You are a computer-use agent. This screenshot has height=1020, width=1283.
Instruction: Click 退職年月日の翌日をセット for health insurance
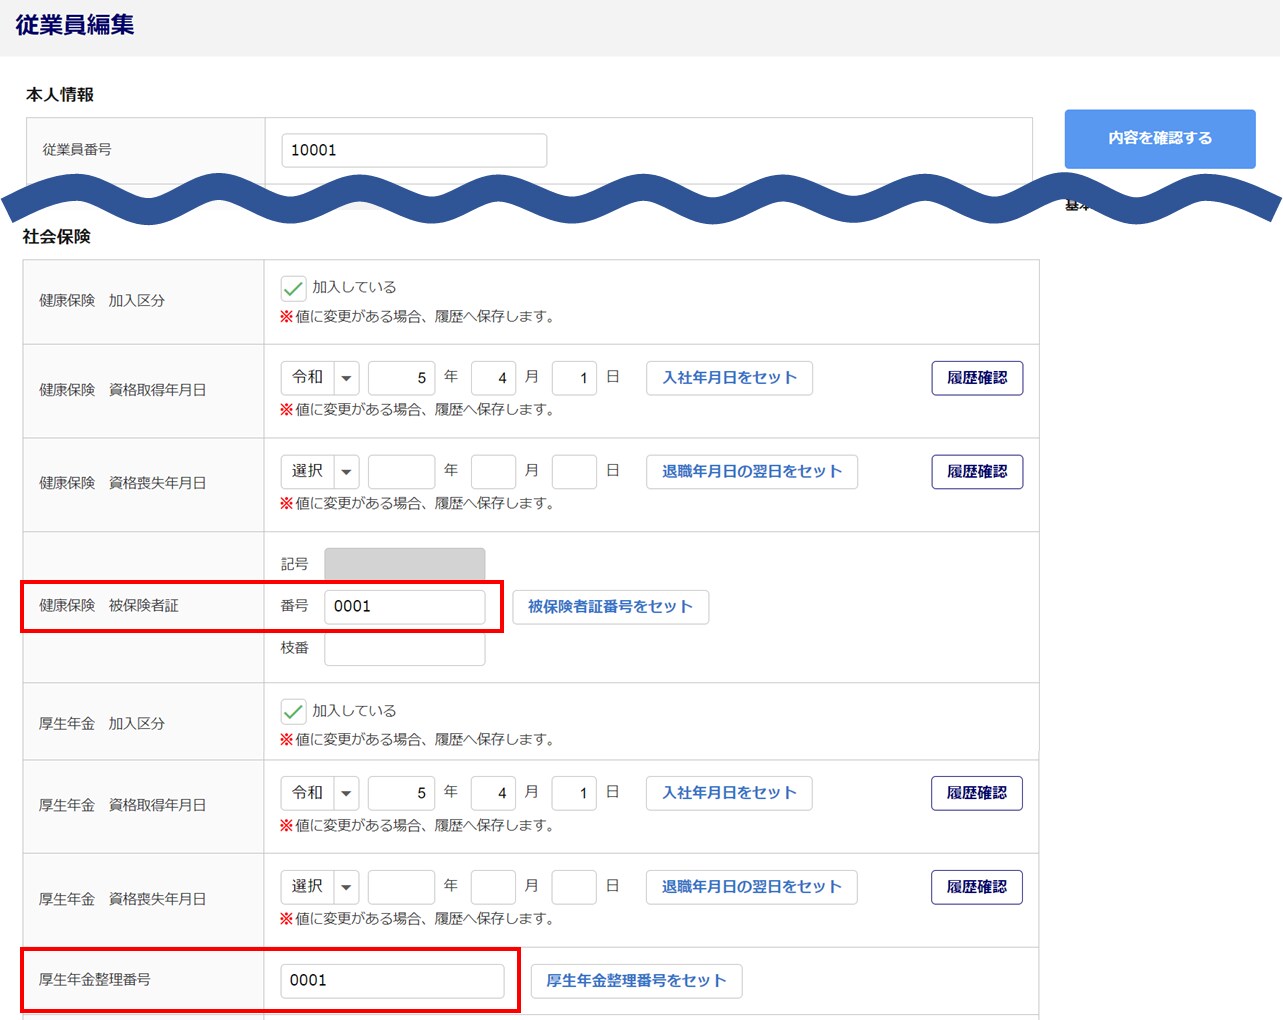(x=751, y=472)
